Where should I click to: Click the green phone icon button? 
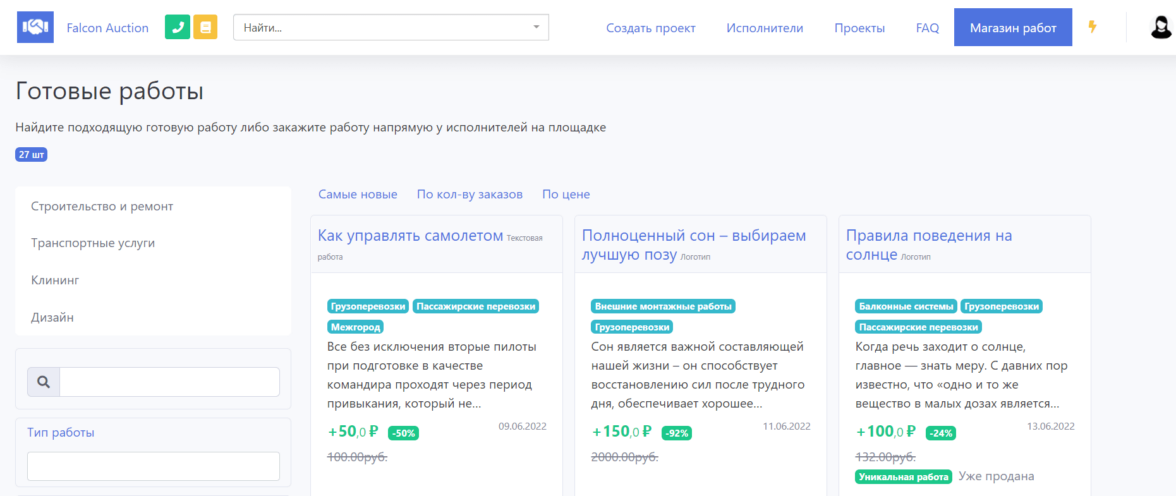pos(177,27)
